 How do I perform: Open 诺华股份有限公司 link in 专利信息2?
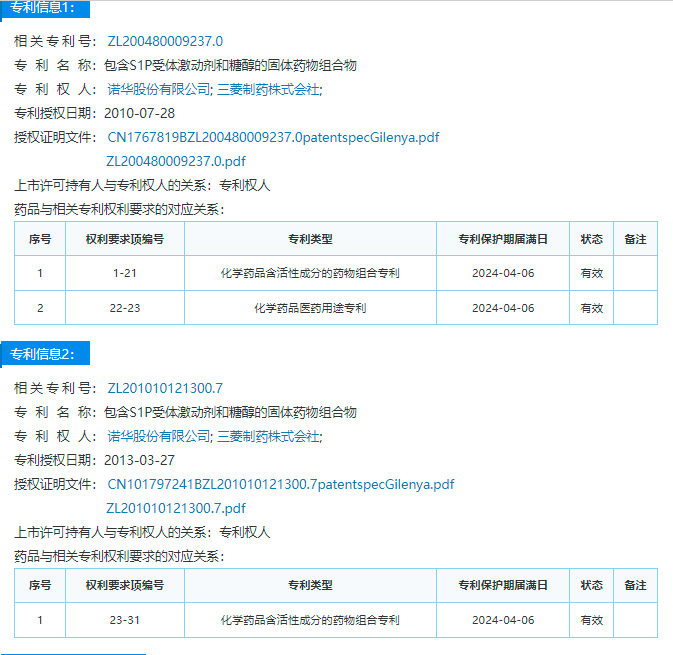tap(158, 436)
